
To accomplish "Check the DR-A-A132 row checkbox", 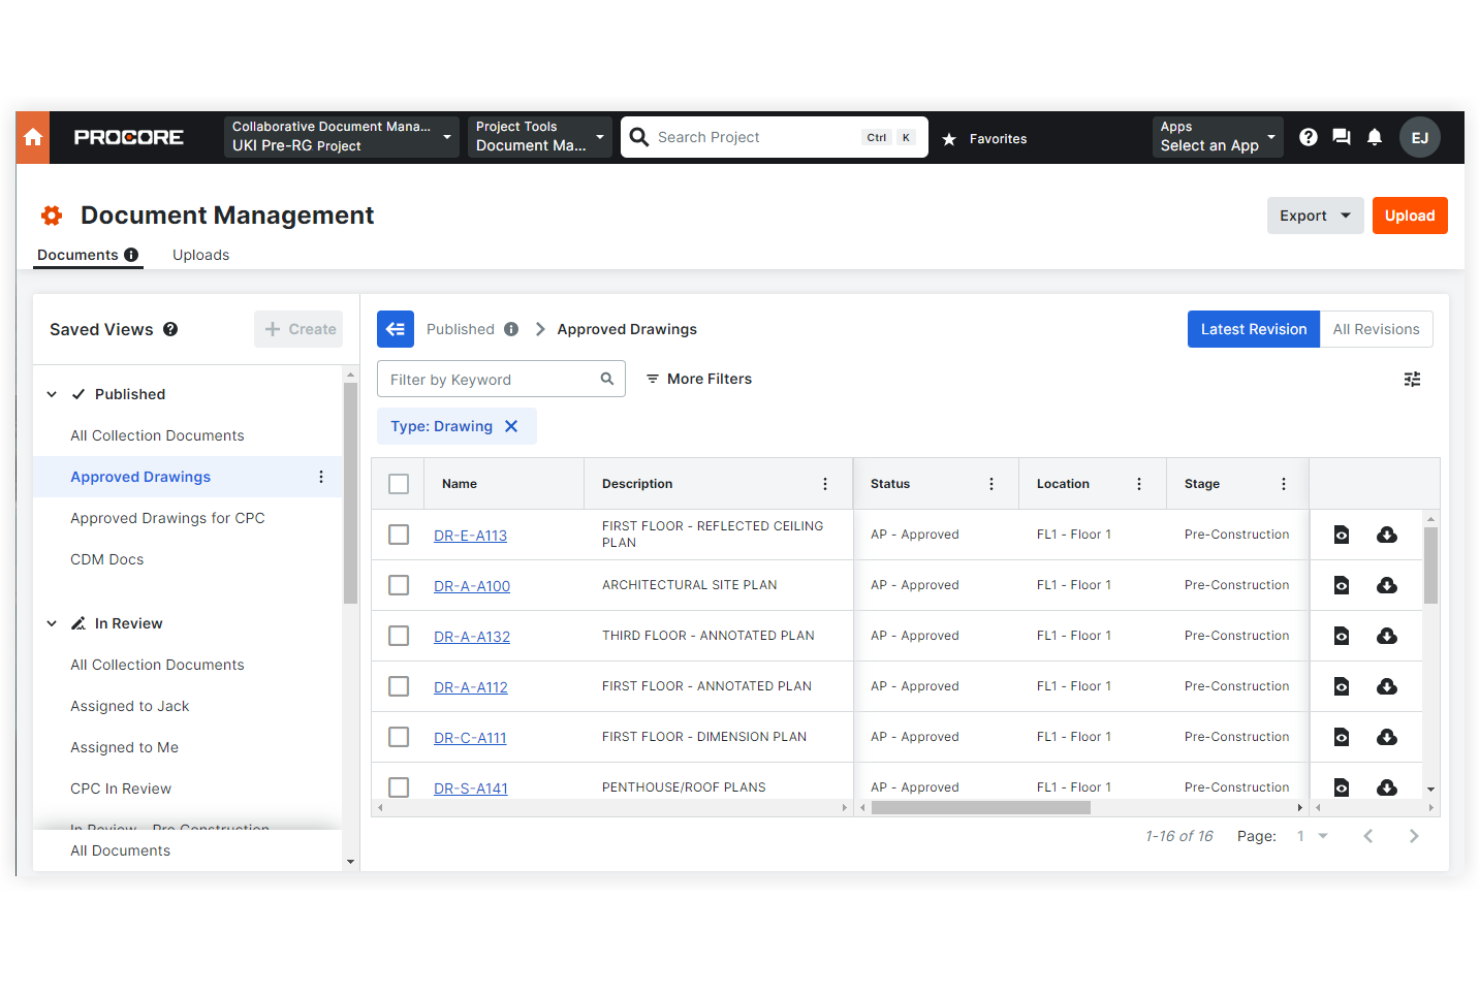I will point(399,636).
